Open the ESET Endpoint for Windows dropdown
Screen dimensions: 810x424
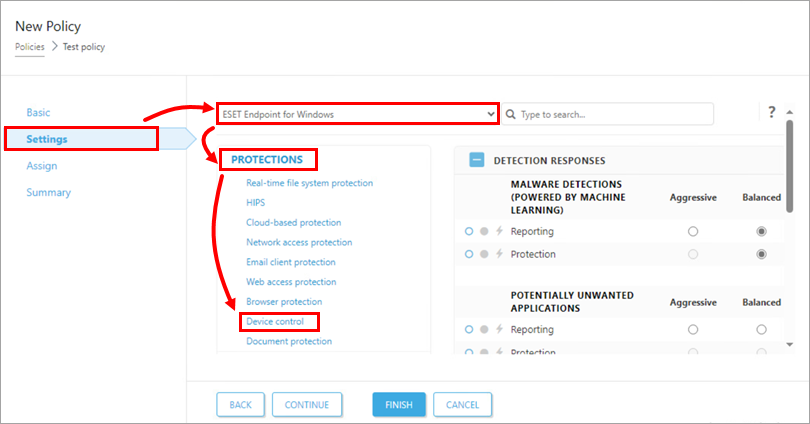pyautogui.click(x=357, y=114)
